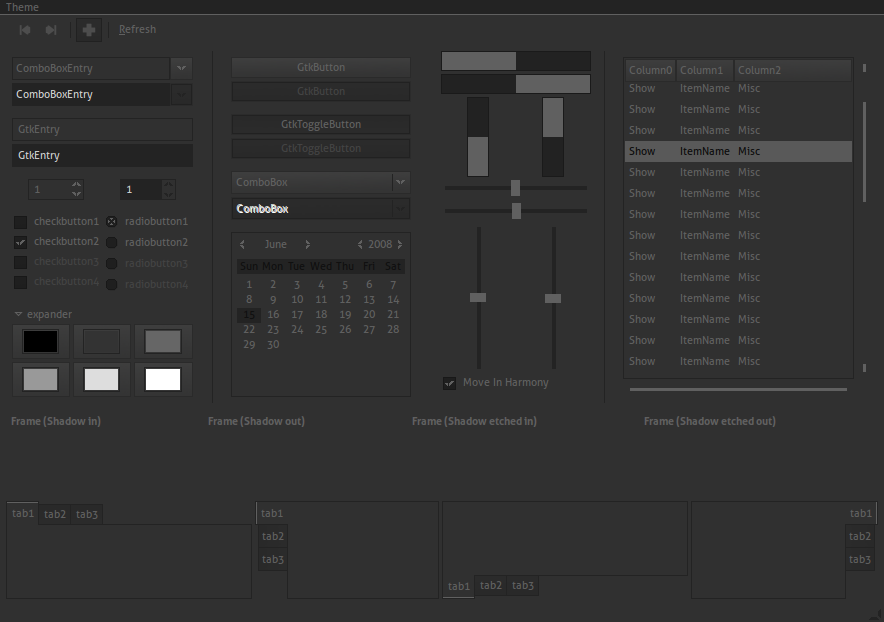Toggle the Move In Harmony checkbox
The image size is (884, 622).
tap(449, 383)
